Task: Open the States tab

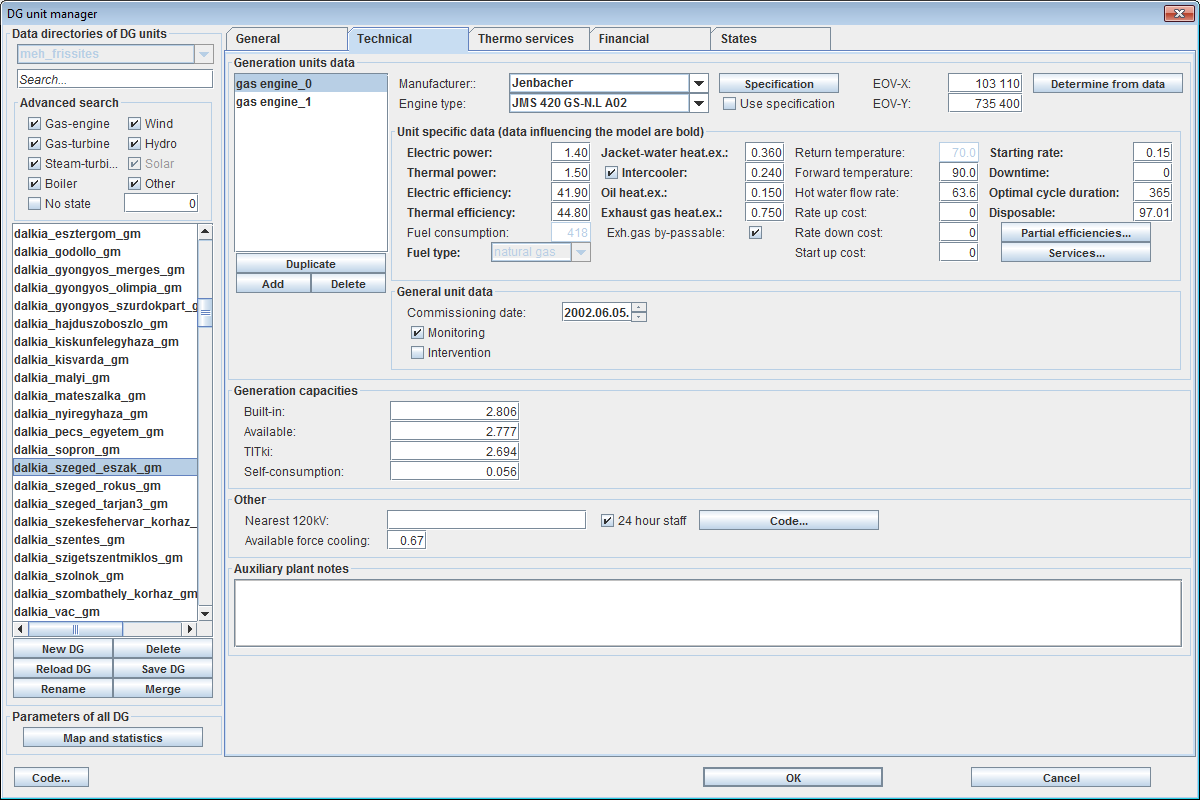Action: point(770,39)
